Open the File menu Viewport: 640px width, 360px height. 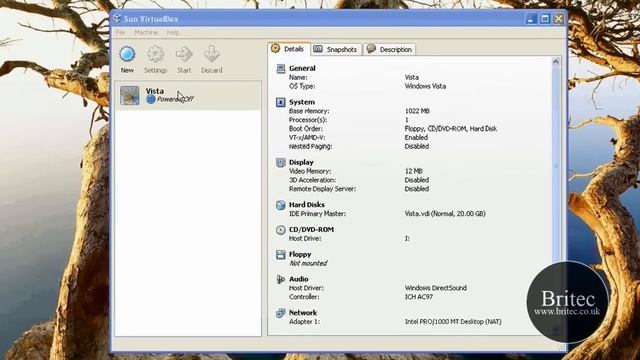(x=120, y=33)
